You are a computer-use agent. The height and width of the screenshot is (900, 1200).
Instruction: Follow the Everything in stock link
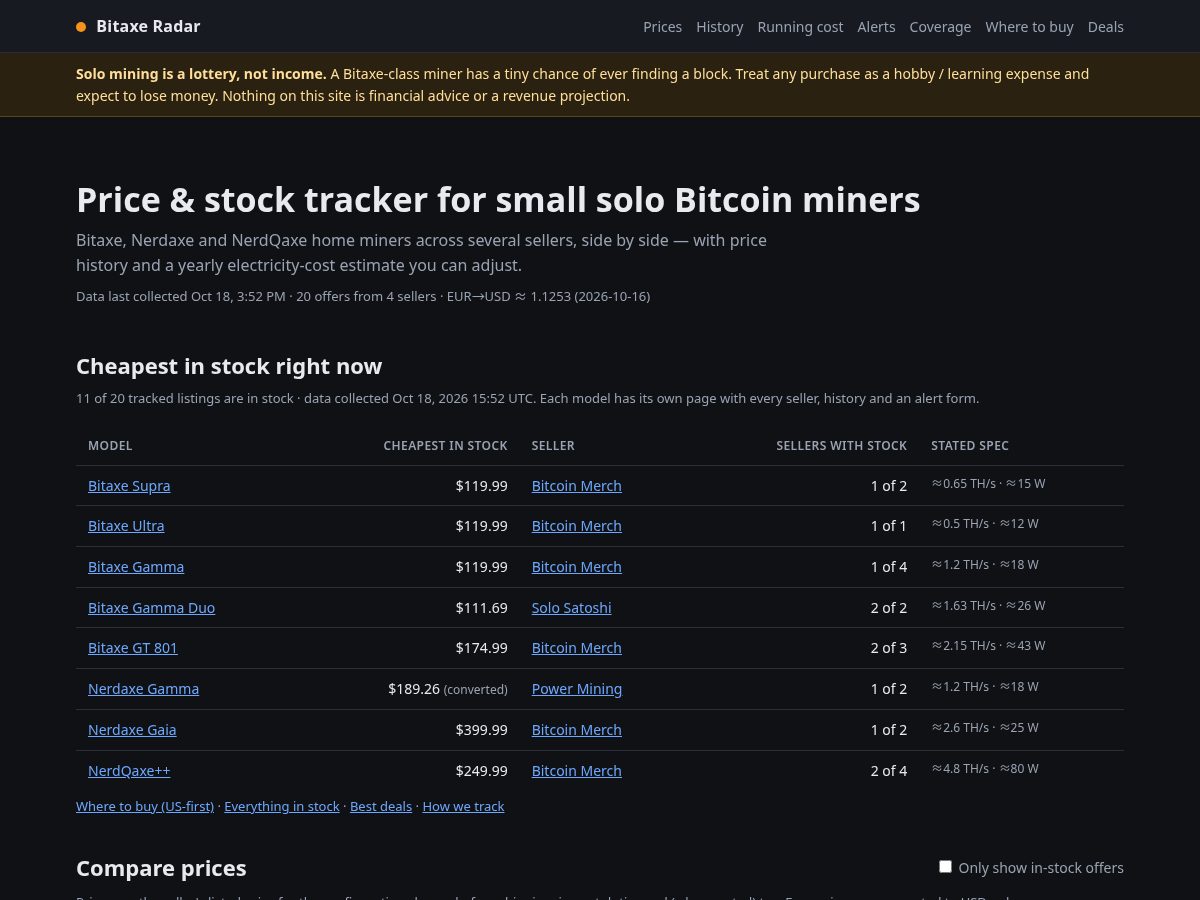coord(282,806)
